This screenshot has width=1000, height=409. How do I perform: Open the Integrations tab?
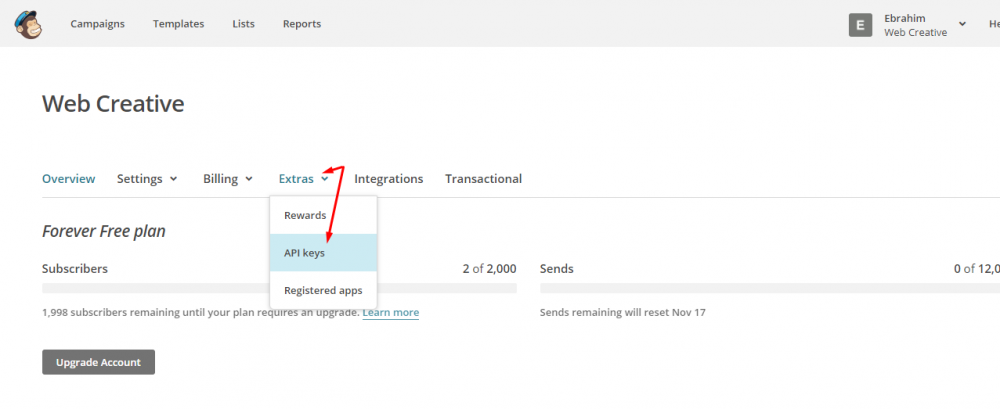(389, 179)
